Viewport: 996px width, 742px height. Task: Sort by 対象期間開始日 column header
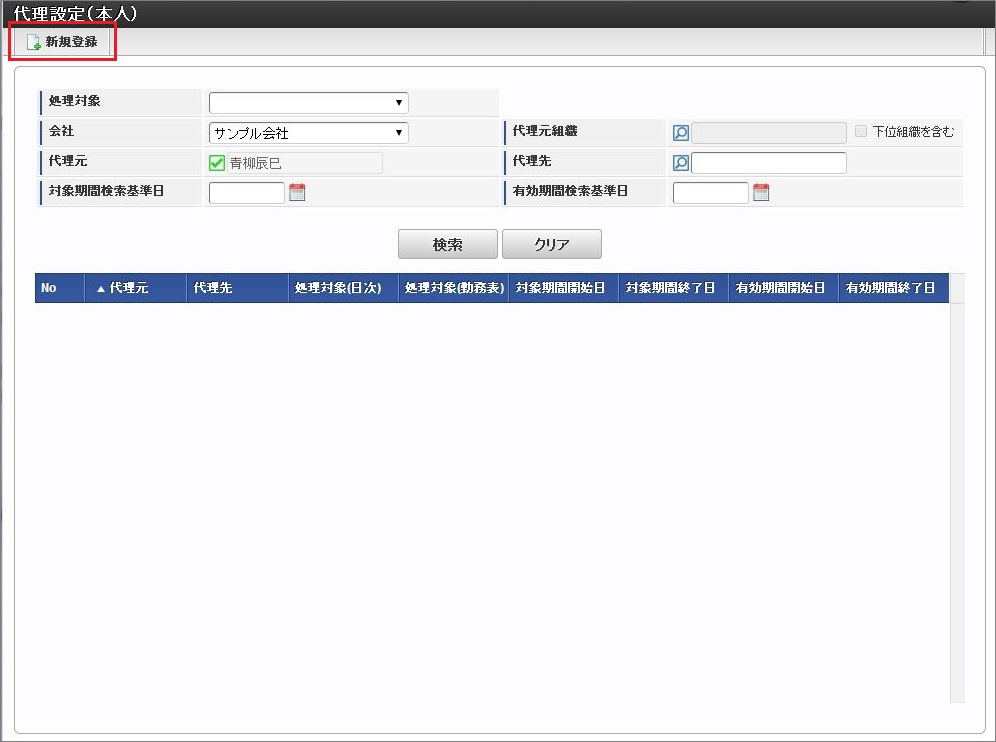[x=563, y=288]
